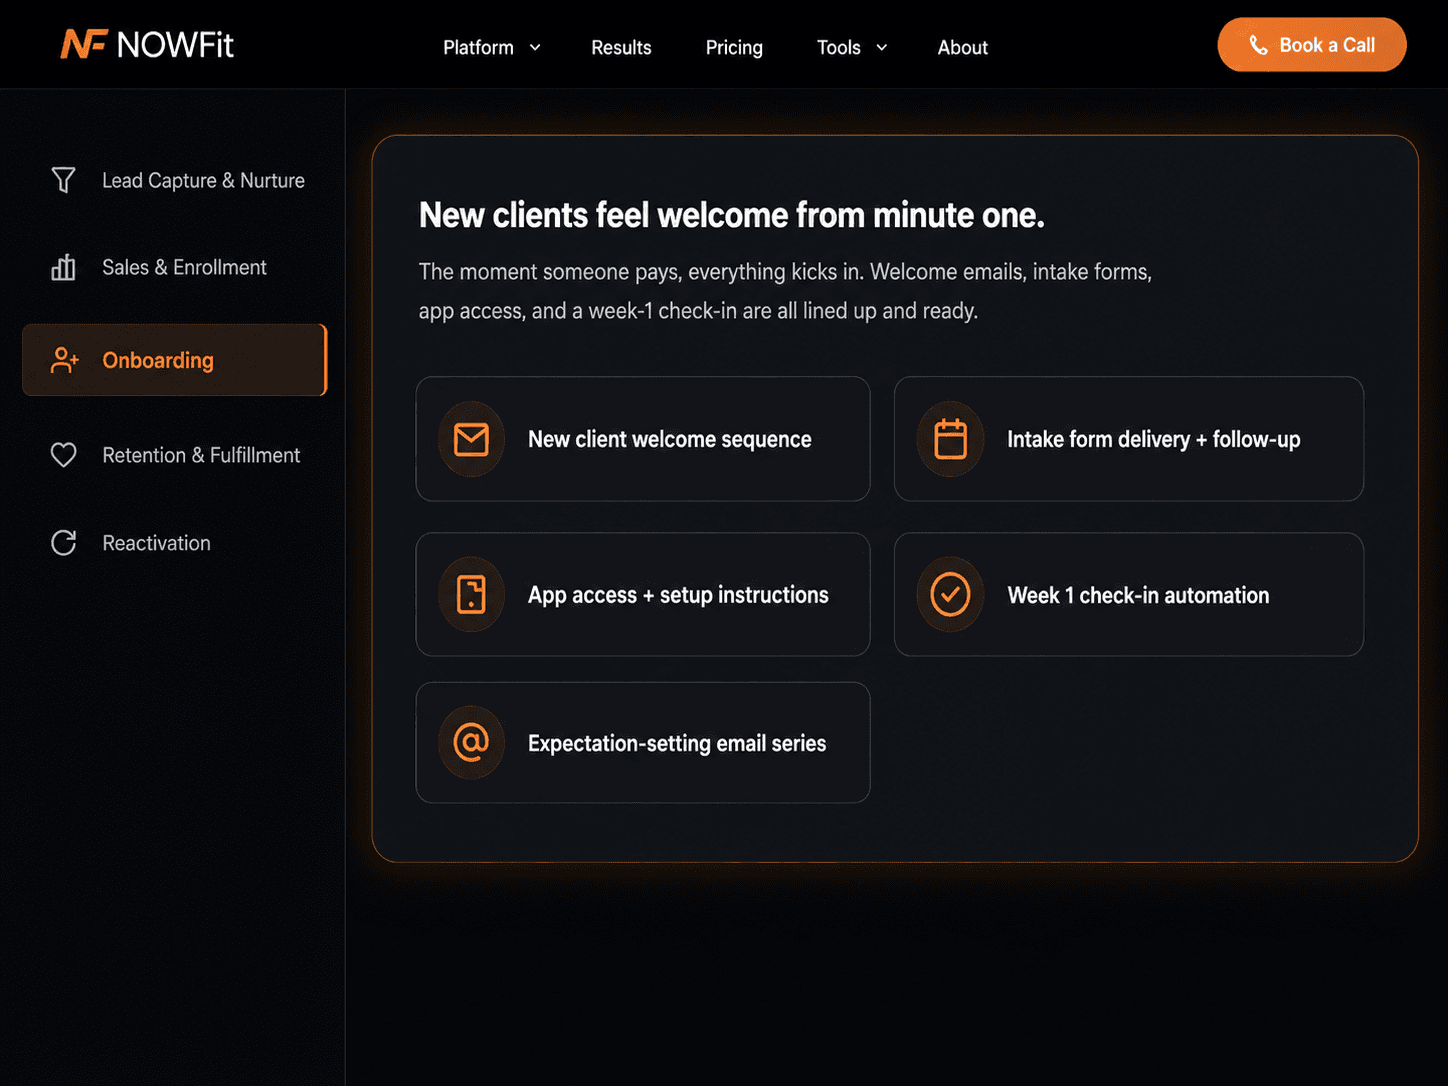Click the calendar icon in Intake form card
This screenshot has height=1086, width=1448.
950,439
